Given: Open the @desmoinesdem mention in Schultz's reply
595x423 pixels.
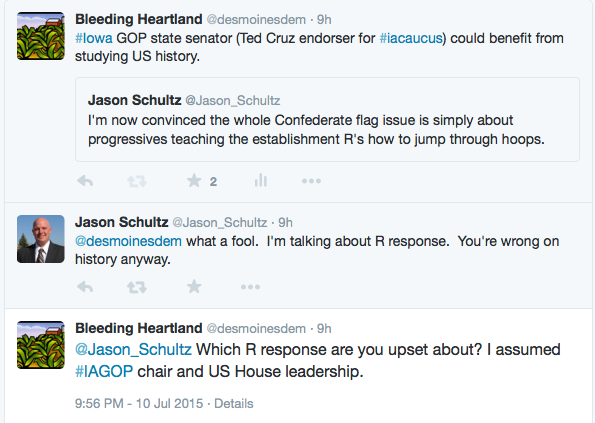Looking at the screenshot, I should click(128, 241).
